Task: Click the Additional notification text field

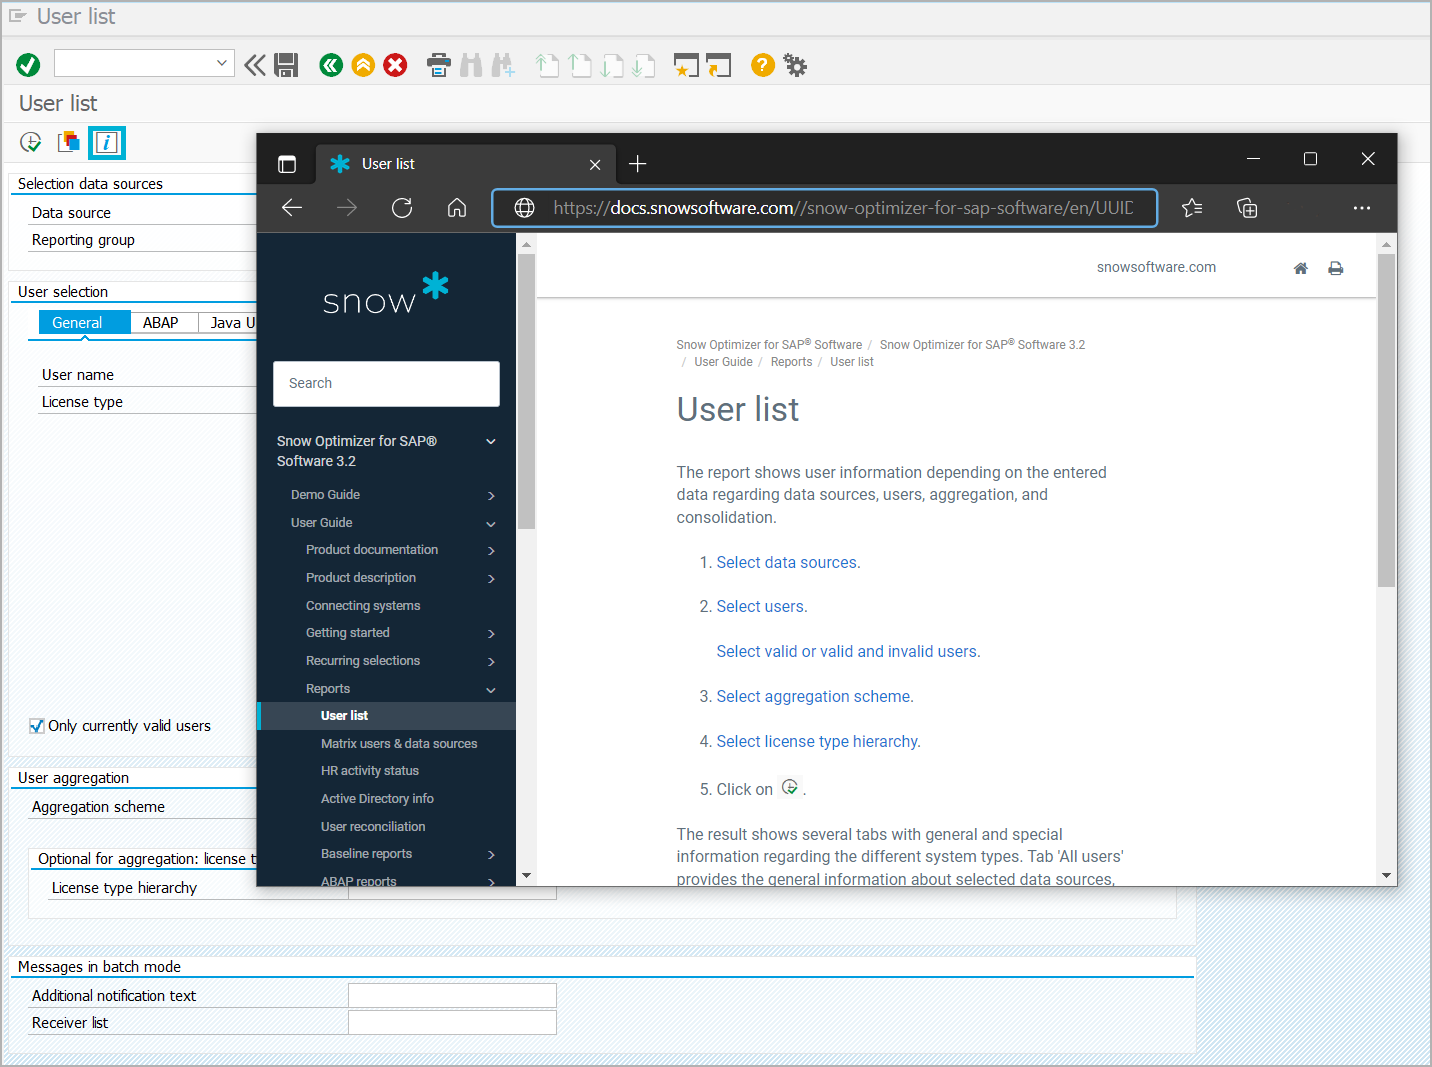Action: (x=452, y=995)
